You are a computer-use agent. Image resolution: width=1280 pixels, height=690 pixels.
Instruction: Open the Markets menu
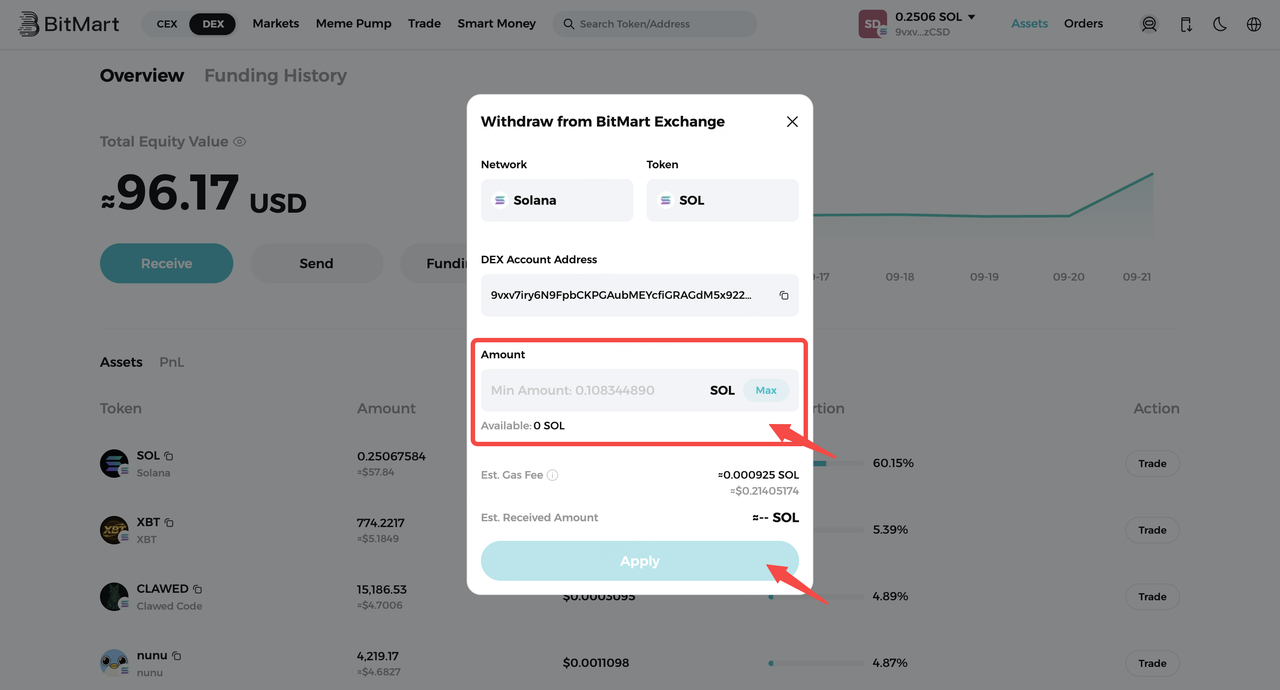(276, 23)
